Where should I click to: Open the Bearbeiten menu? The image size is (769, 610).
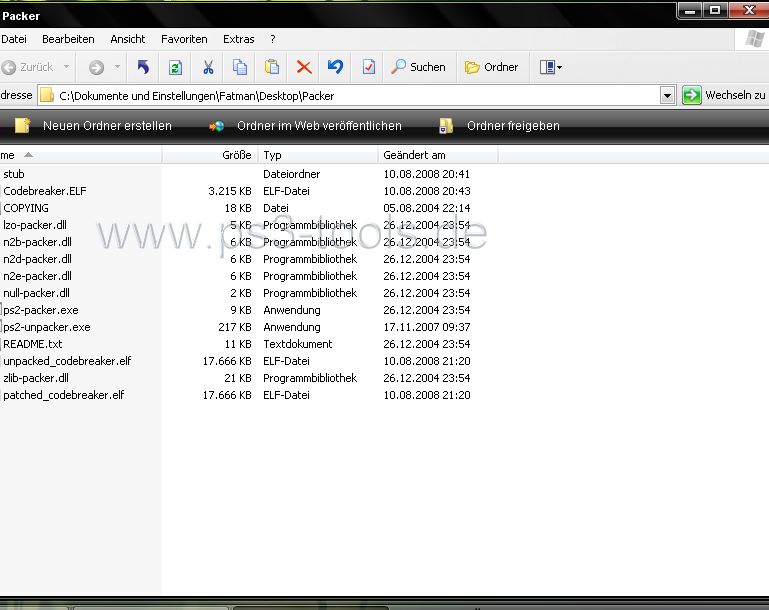coord(68,39)
